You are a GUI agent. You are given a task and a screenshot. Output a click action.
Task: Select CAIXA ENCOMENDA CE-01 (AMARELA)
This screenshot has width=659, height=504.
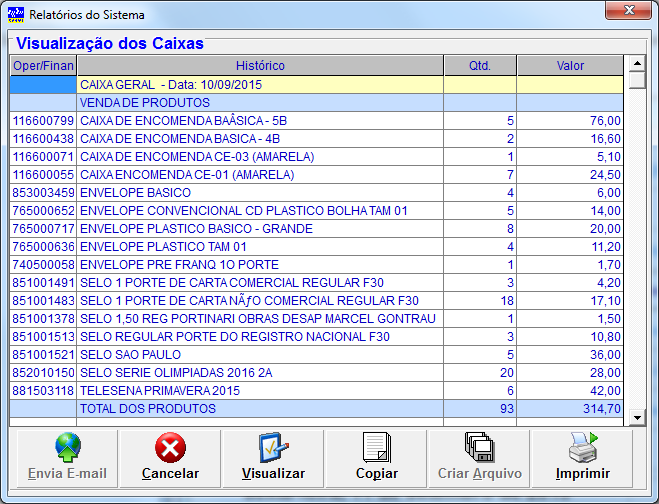317,175
